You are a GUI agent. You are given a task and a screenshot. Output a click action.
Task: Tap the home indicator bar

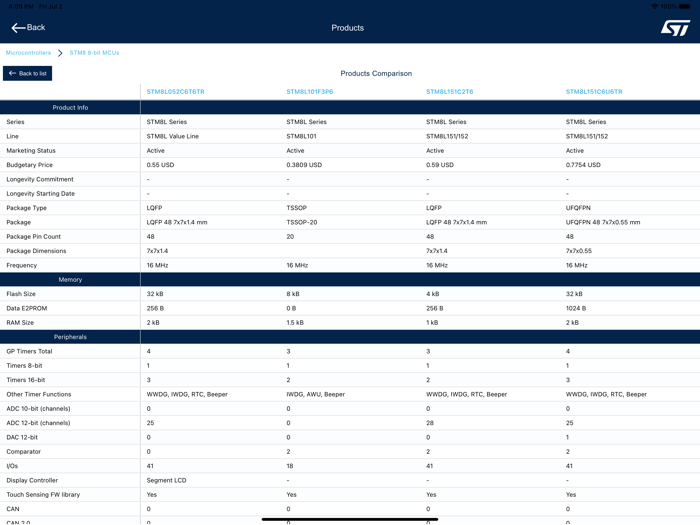(350, 519)
